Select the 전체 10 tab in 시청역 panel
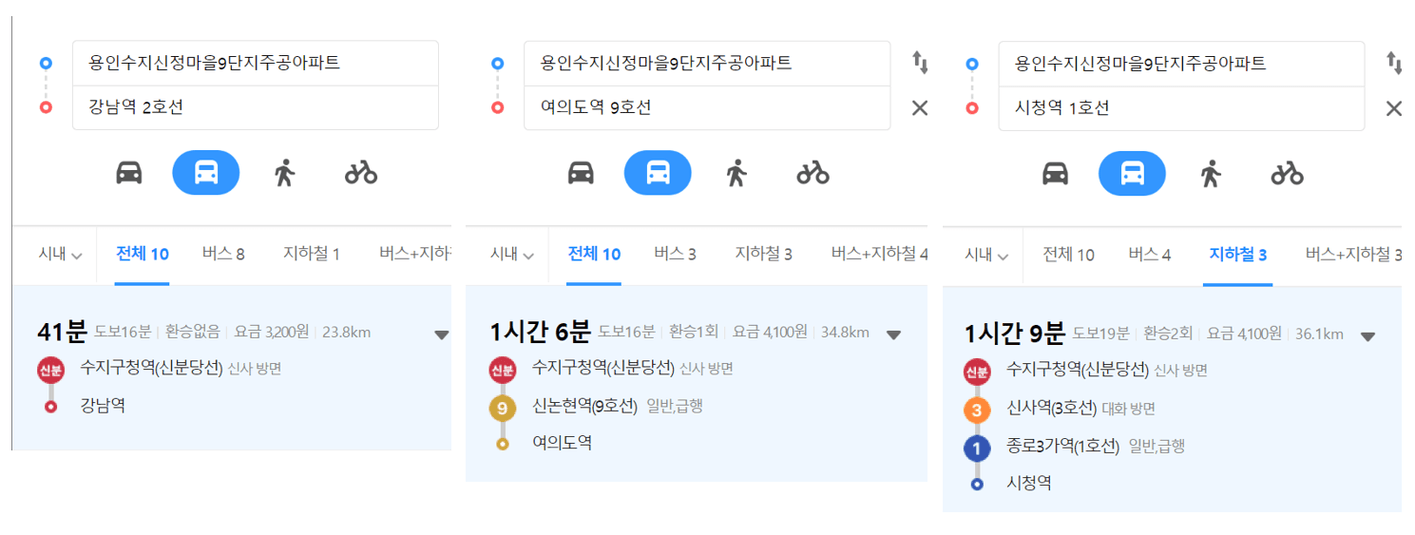The image size is (1415, 535). point(1069,255)
